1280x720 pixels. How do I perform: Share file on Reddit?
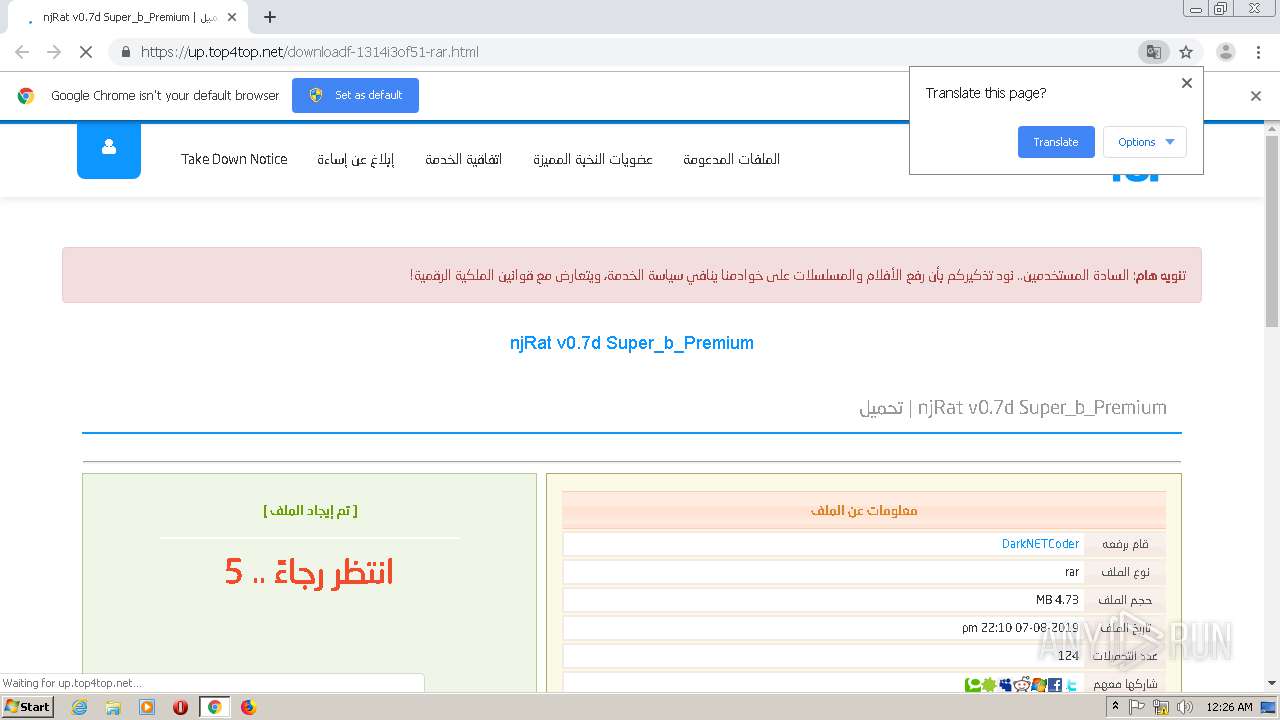pos(1022,685)
